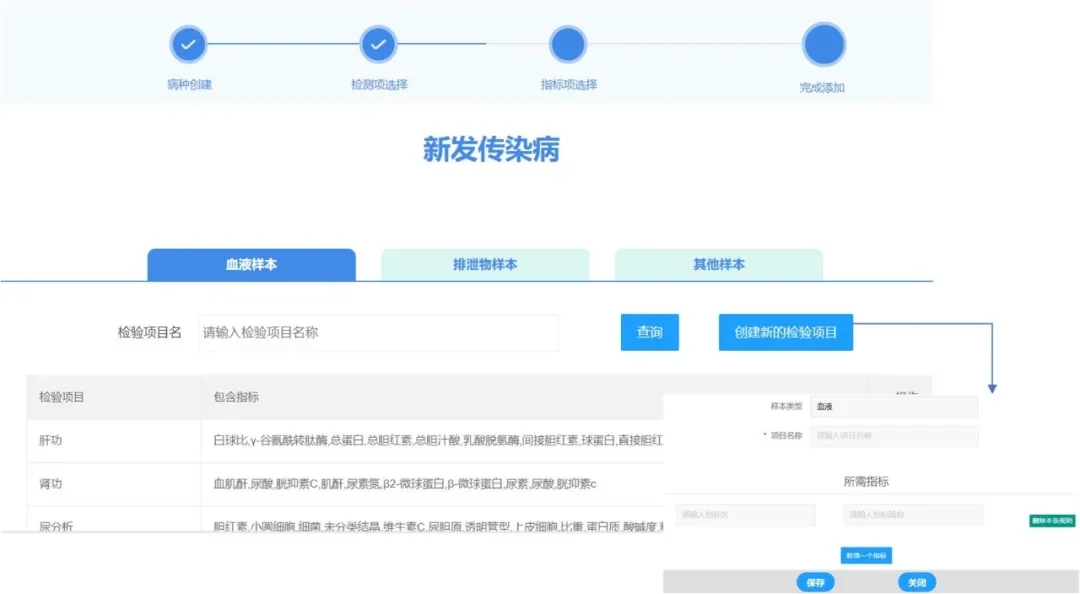This screenshot has width=1080, height=594.
Task: Click the 查询 button
Action: tap(650, 332)
